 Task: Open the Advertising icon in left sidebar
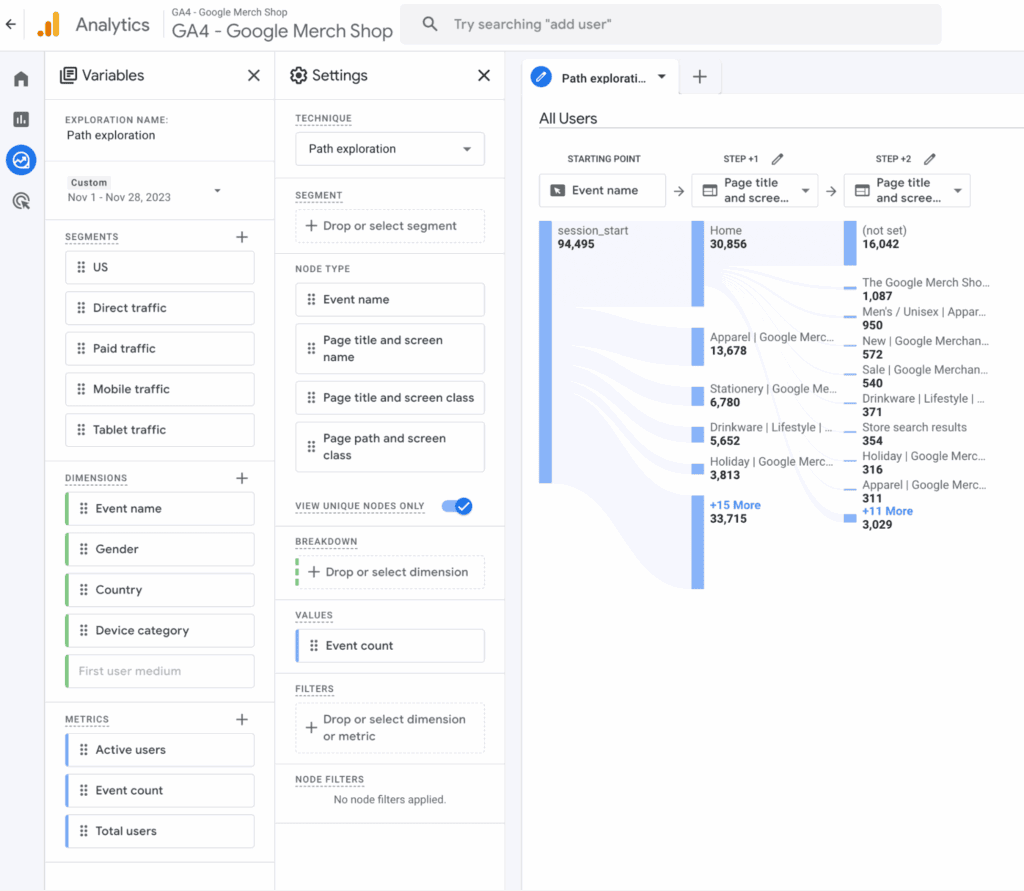[21, 201]
